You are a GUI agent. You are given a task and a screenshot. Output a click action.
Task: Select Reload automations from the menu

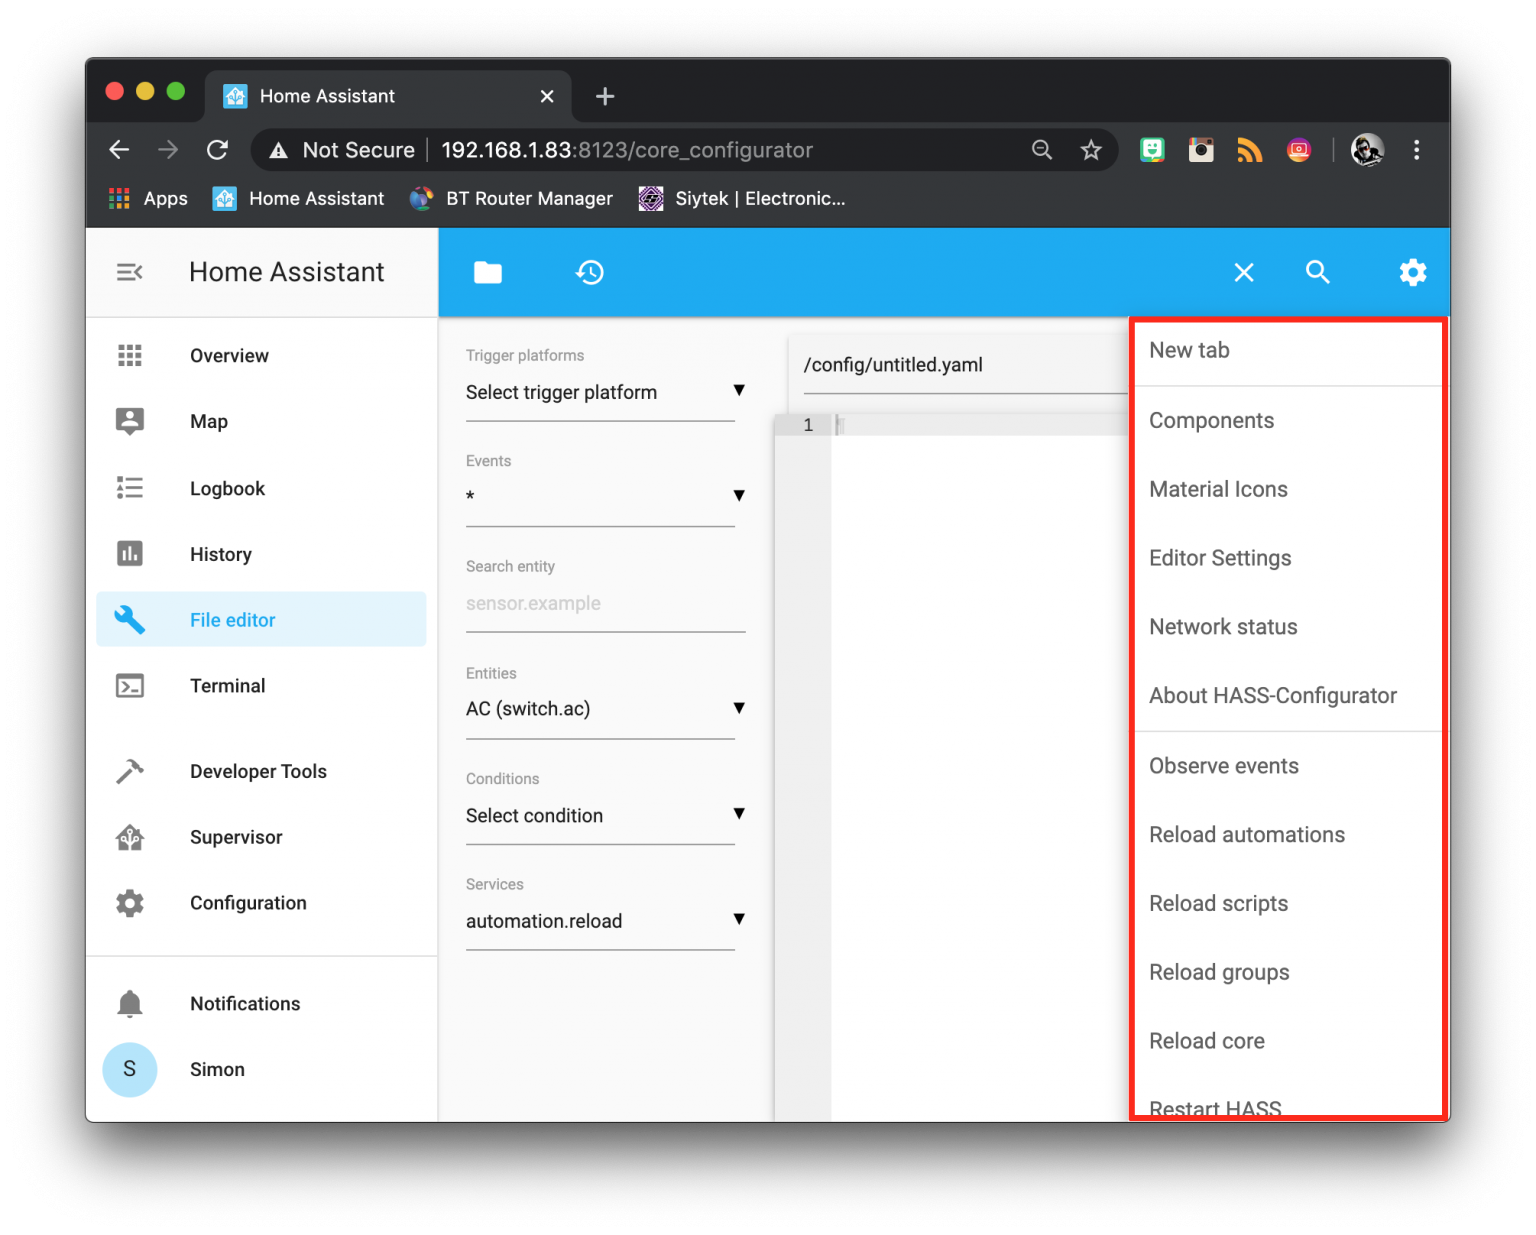coord(1246,834)
